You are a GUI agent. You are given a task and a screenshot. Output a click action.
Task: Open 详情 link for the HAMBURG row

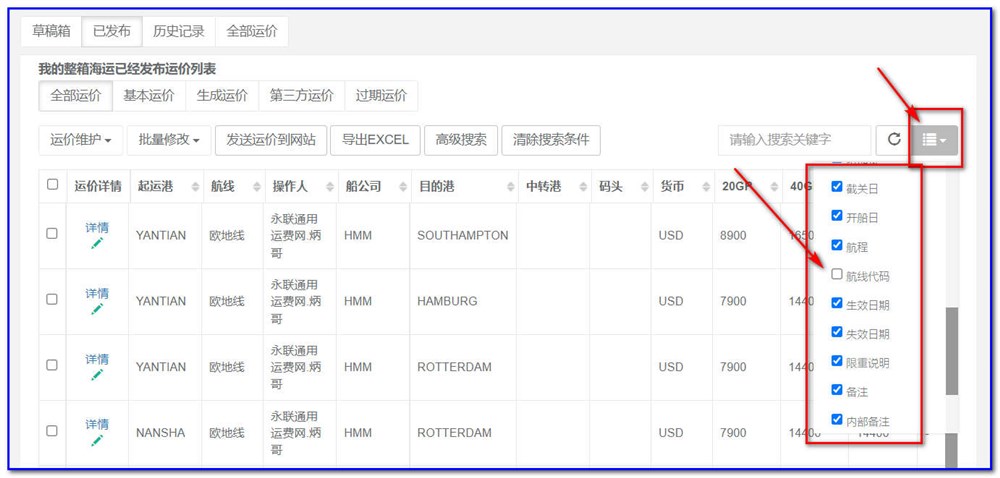coord(97,293)
